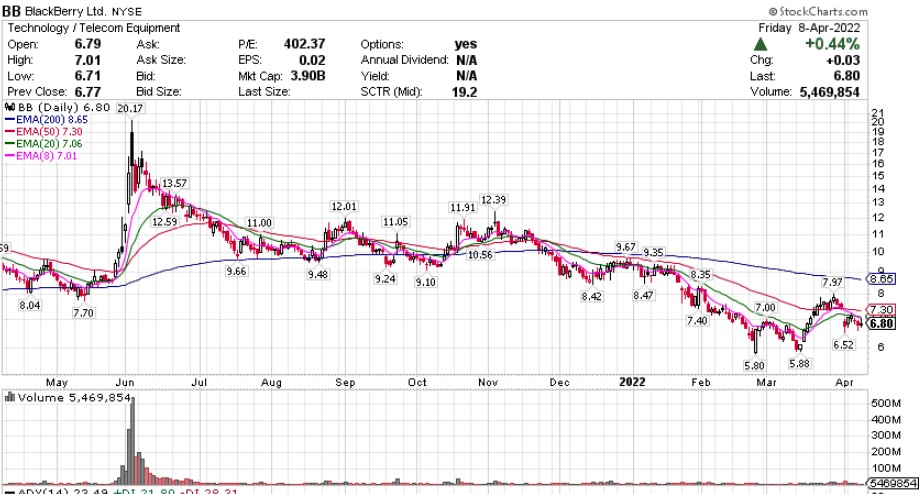The height and width of the screenshot is (494, 924).
Task: Click the 9.10 October low label
Action: 425,282
